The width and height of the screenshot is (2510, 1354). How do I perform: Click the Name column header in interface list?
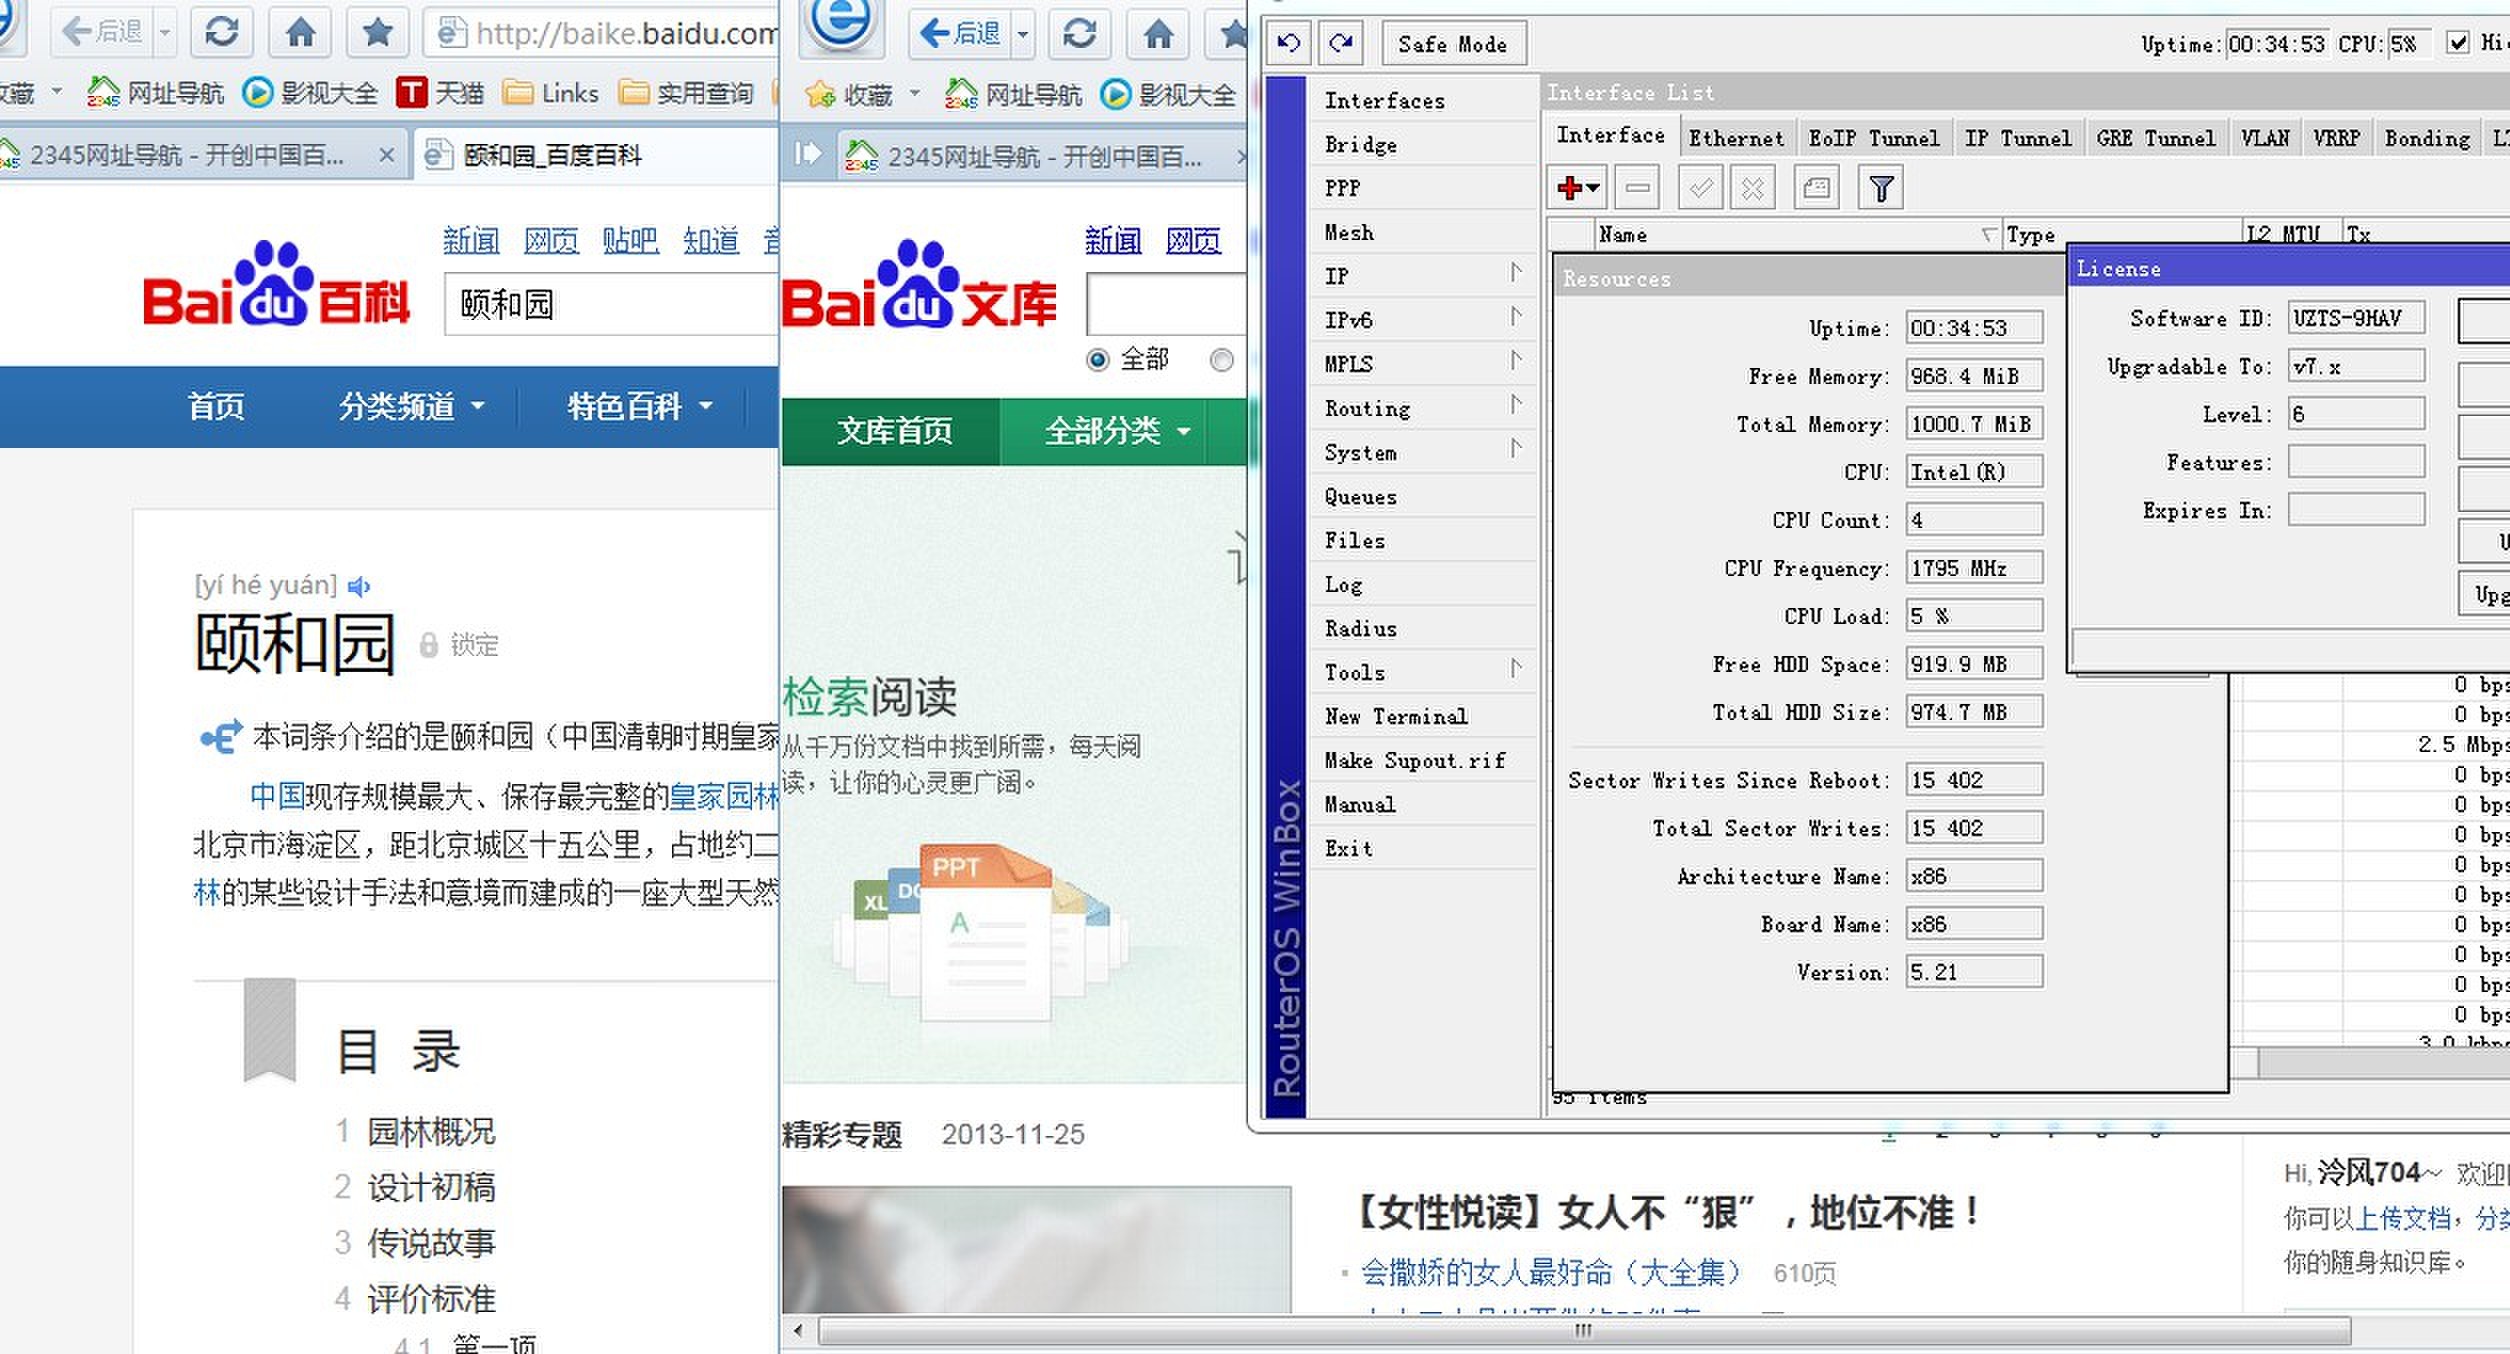click(x=1798, y=234)
